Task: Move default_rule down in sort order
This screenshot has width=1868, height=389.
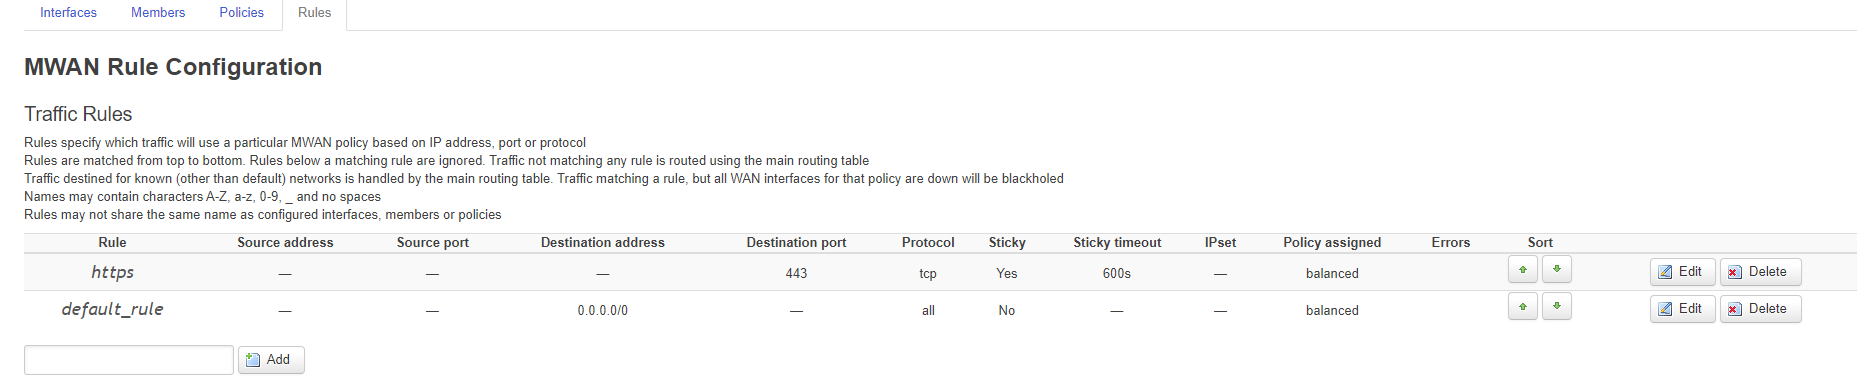Action: [x=1557, y=306]
